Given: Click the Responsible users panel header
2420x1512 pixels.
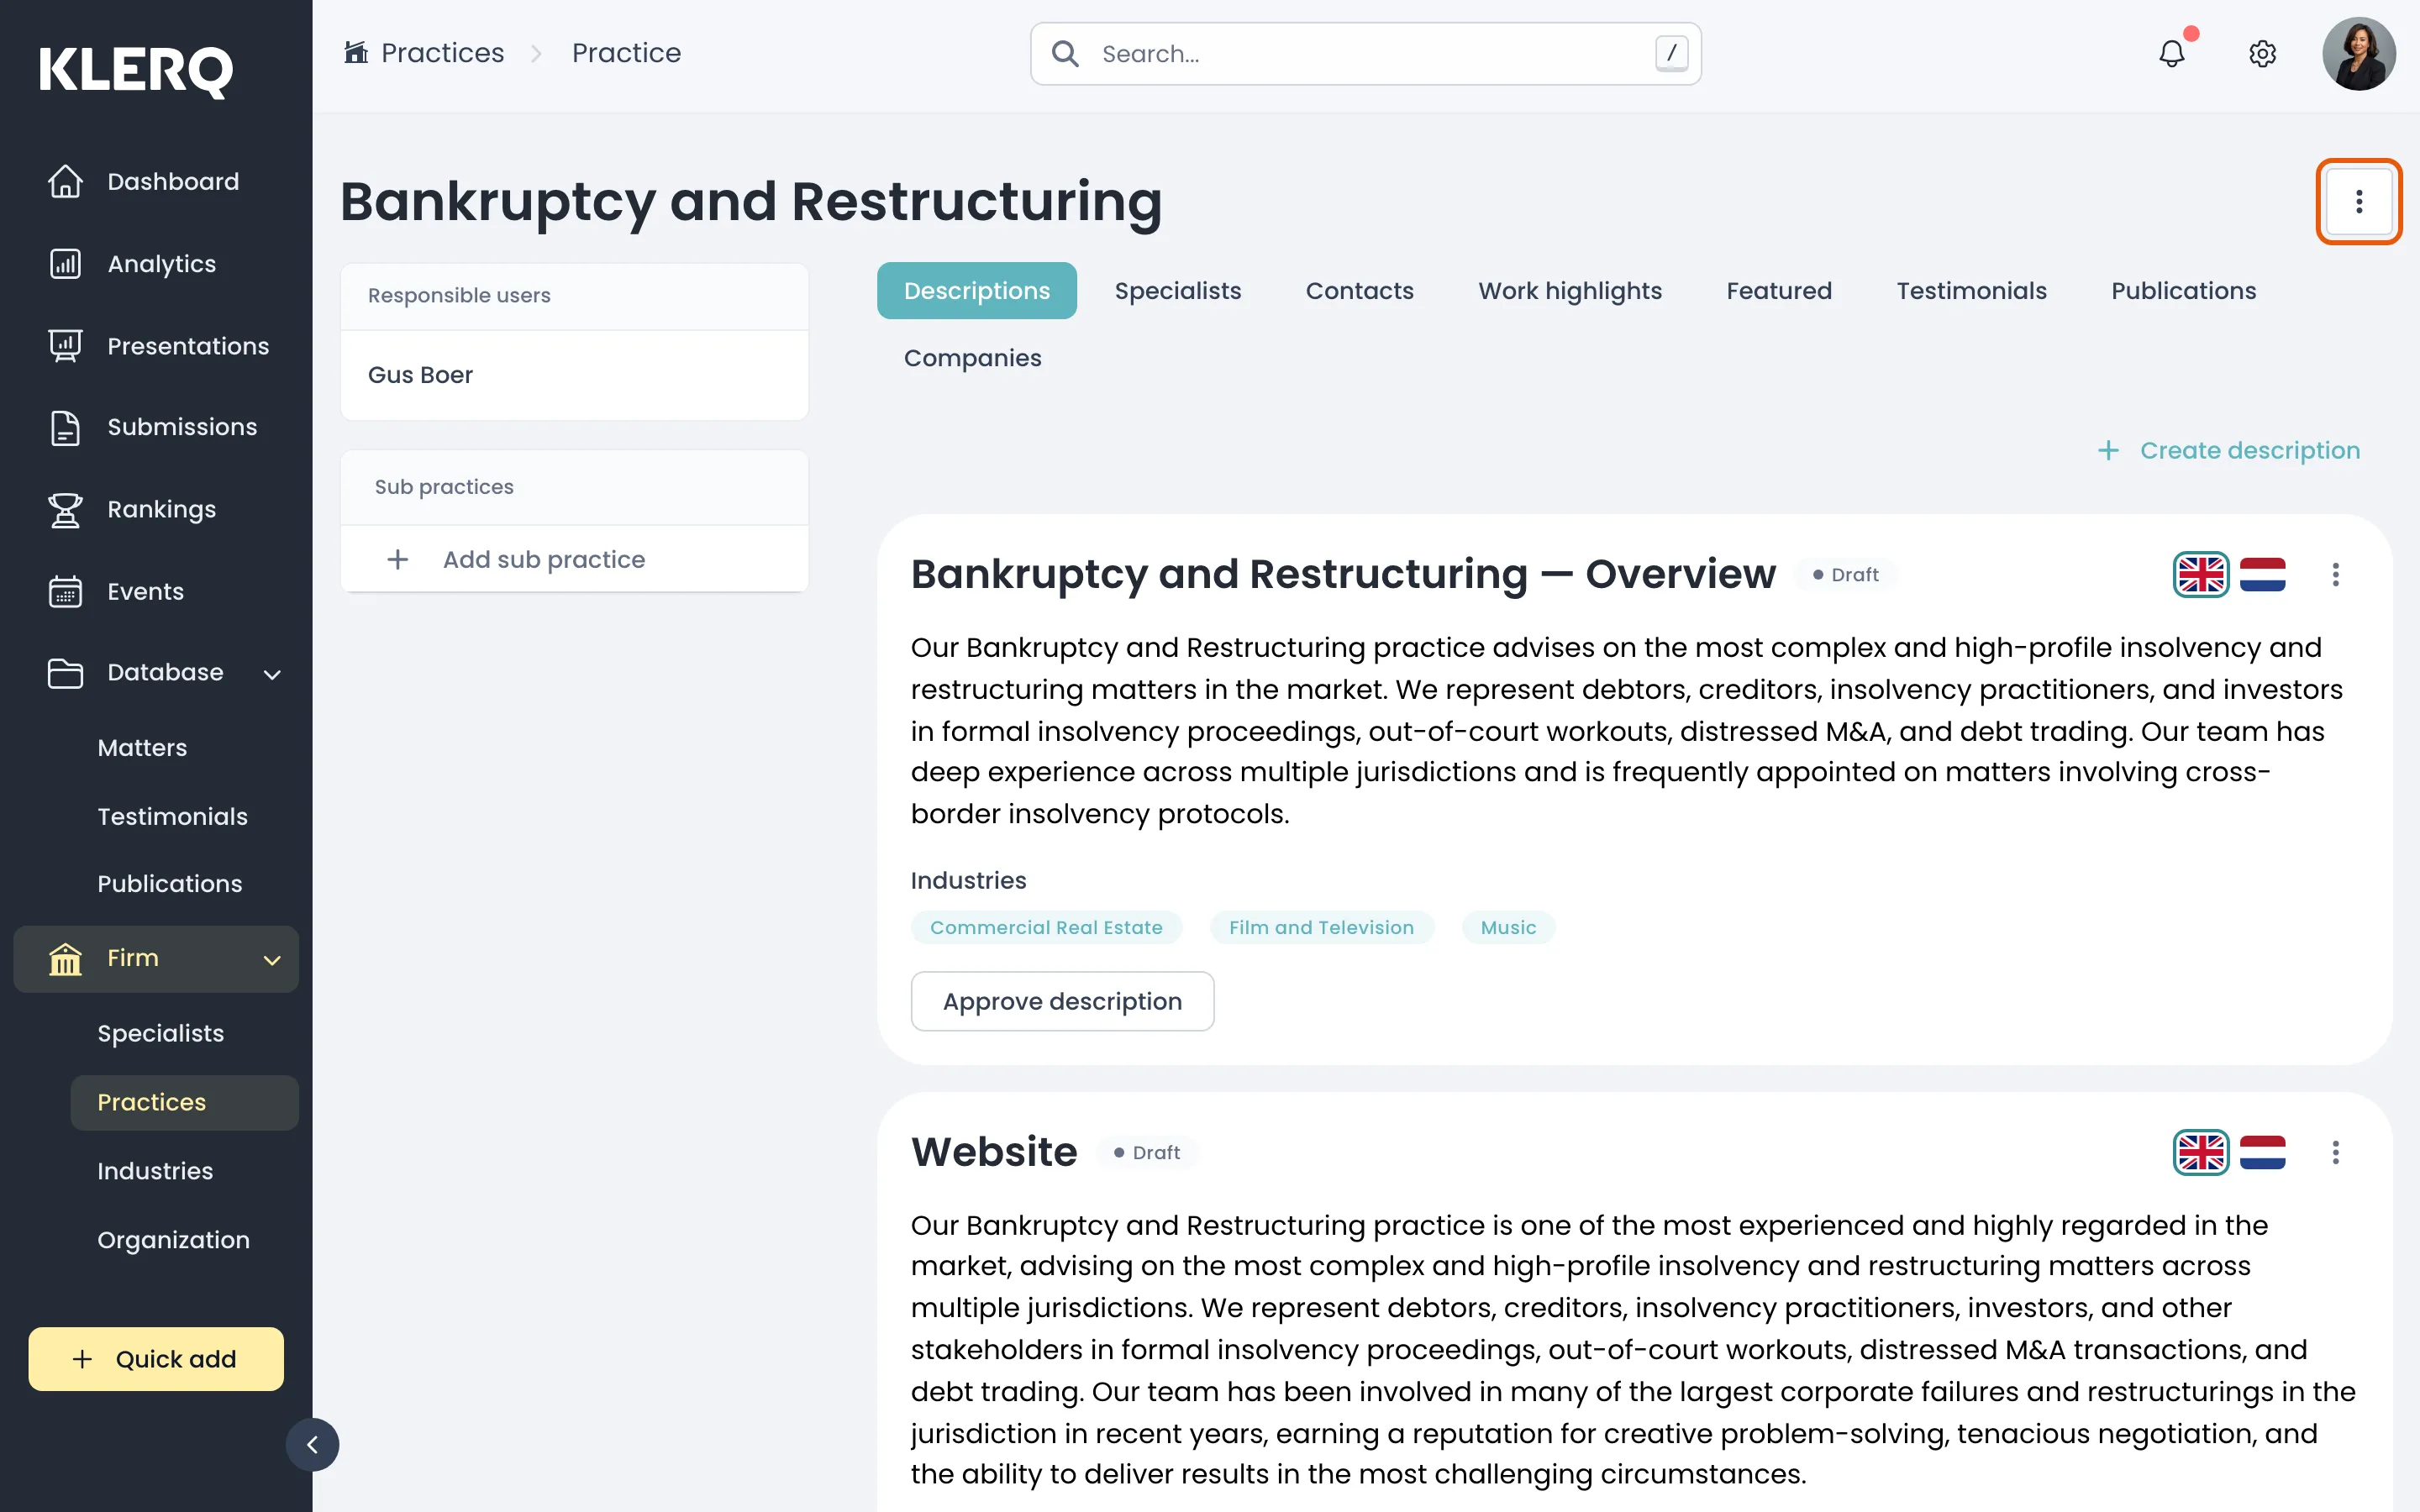Looking at the screenshot, I should click(574, 296).
